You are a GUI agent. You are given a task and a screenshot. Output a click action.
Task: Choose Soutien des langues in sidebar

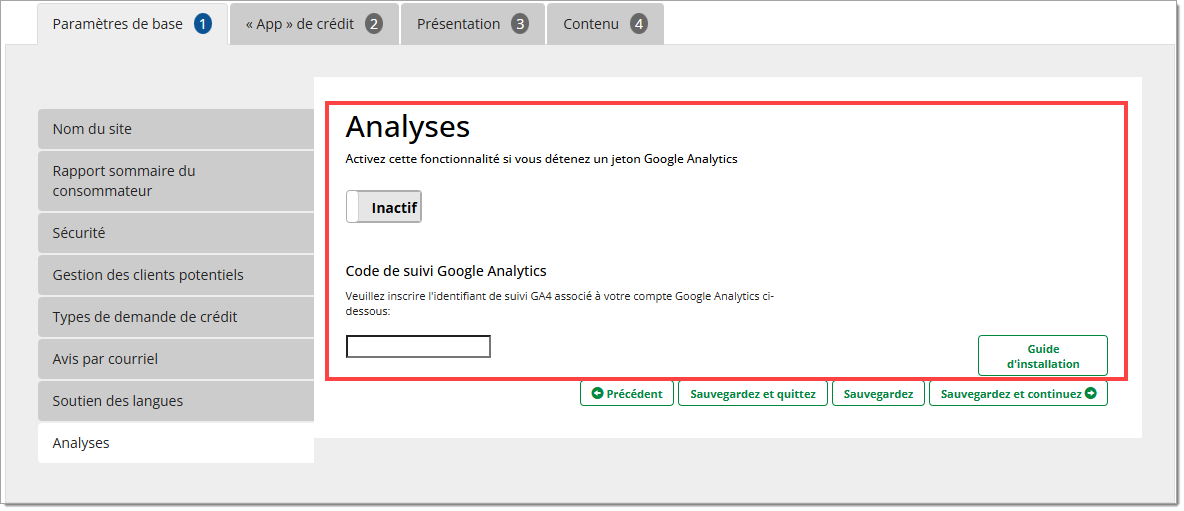(x=176, y=401)
